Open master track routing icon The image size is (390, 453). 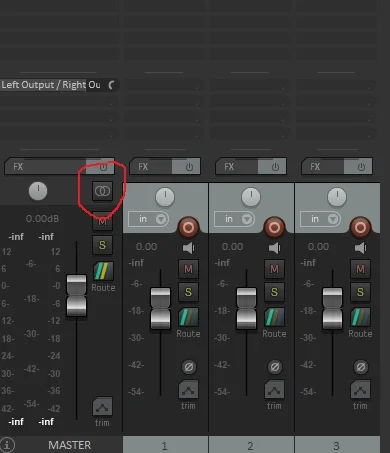[x=103, y=271]
